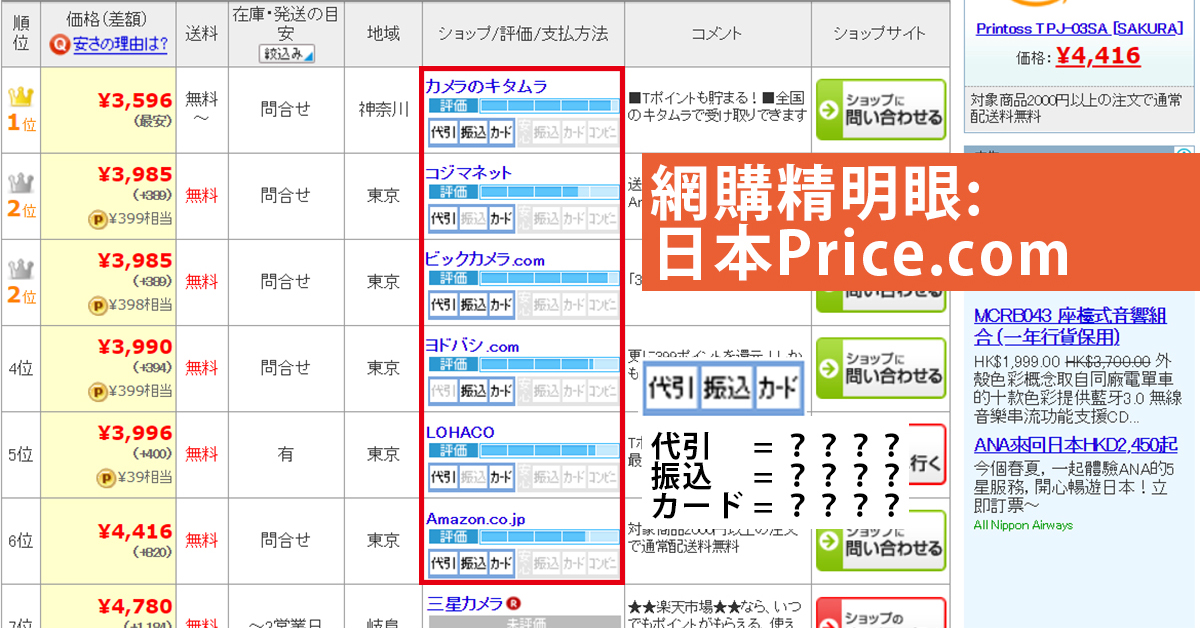Click the P point icon next to ¥39相当

point(105,478)
